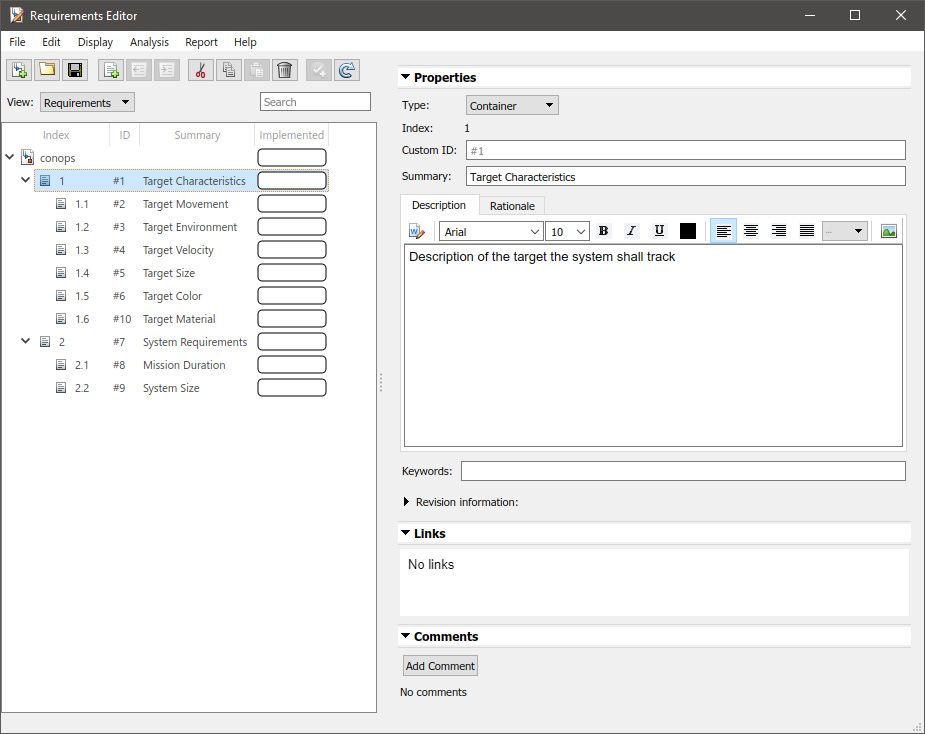The image size is (925, 734).
Task: Toggle italic formatting in the description
Action: [x=631, y=230]
